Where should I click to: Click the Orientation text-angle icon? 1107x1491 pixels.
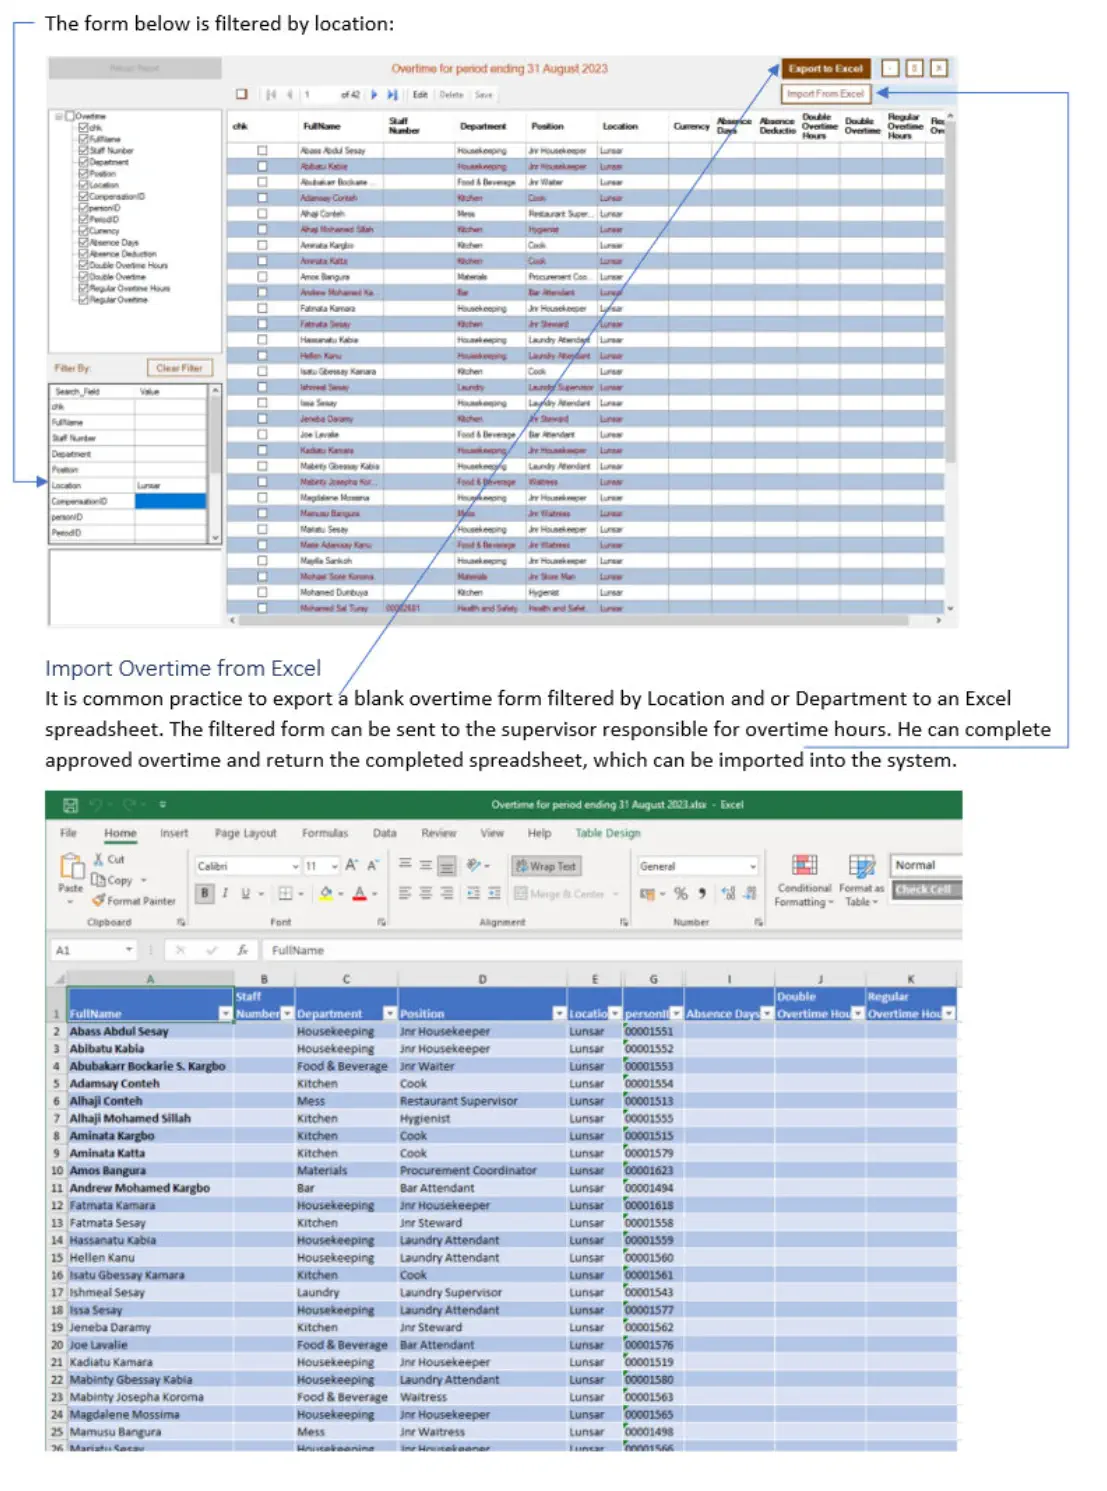[x=474, y=865]
